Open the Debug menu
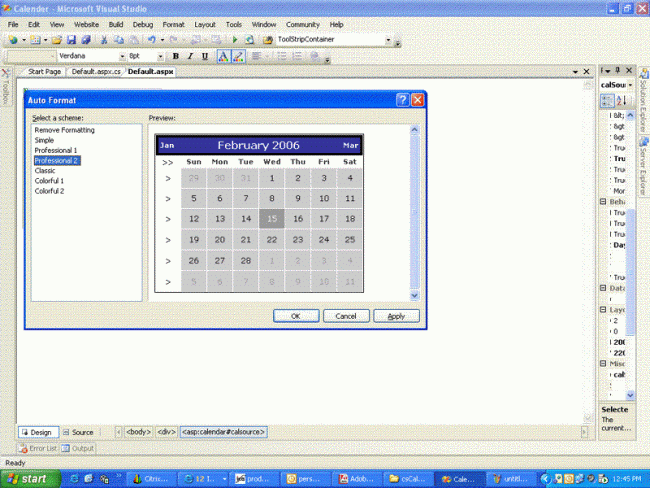The width and height of the screenshot is (650, 488). tap(143, 24)
